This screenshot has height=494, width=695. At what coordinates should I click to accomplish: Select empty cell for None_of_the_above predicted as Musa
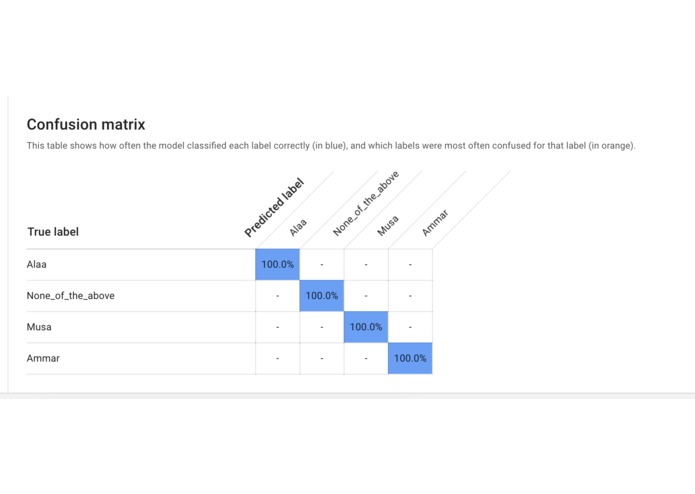(366, 296)
